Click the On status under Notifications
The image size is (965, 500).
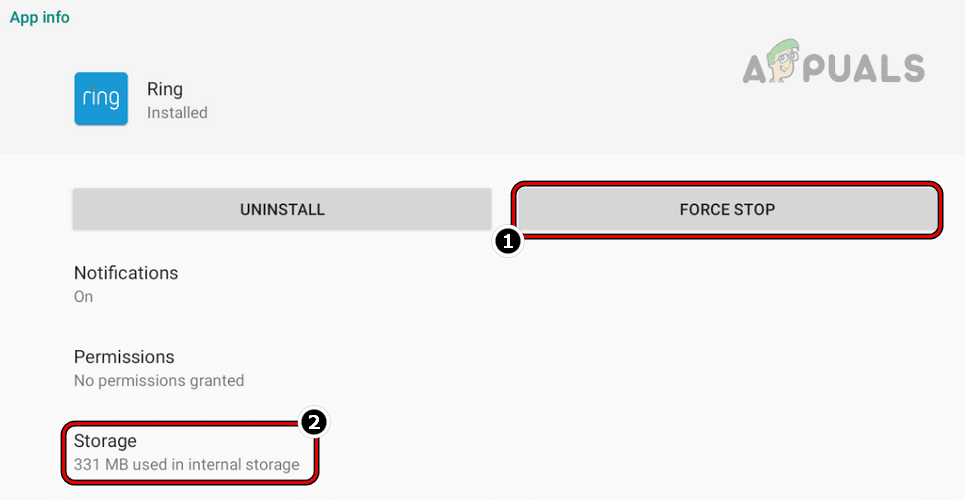[x=83, y=297]
